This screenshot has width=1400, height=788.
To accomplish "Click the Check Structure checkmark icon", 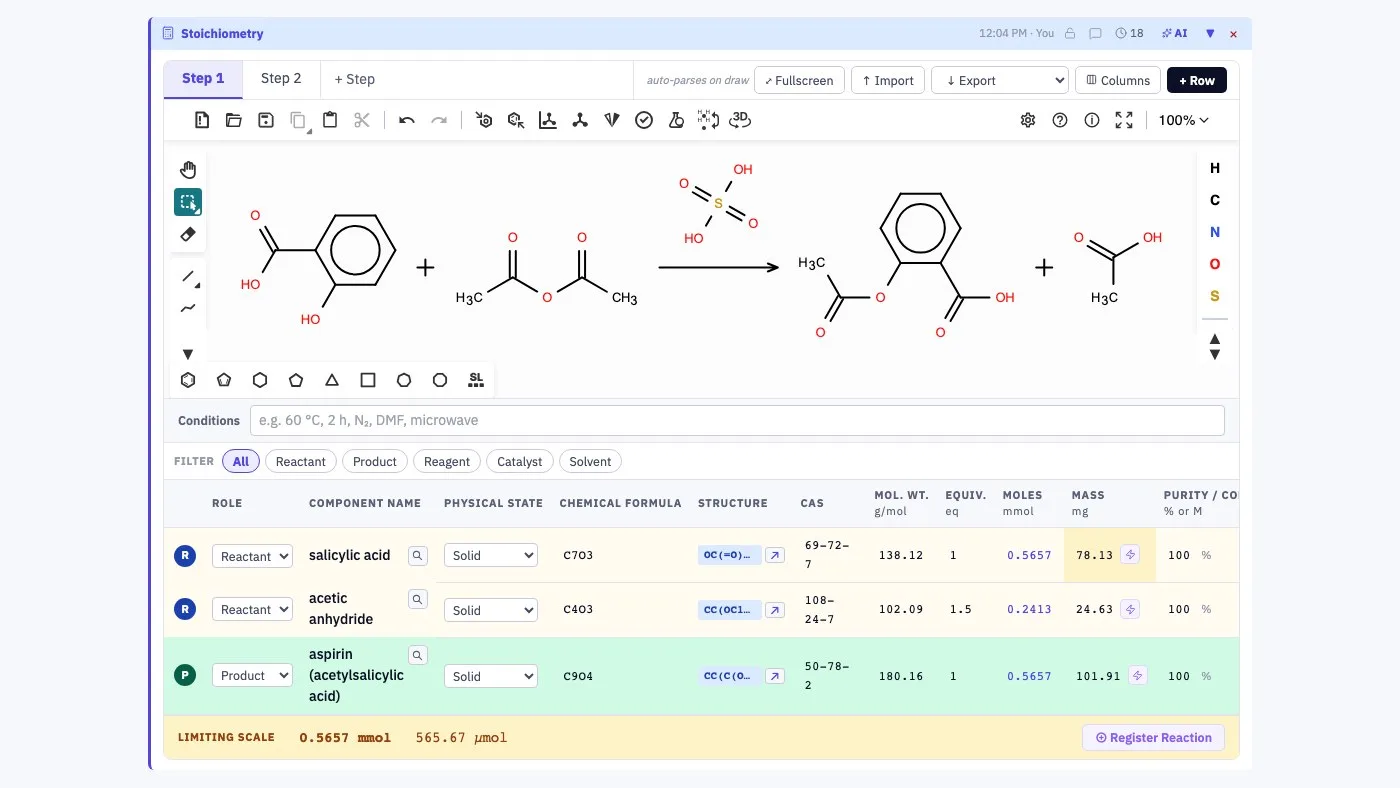I will coord(644,120).
